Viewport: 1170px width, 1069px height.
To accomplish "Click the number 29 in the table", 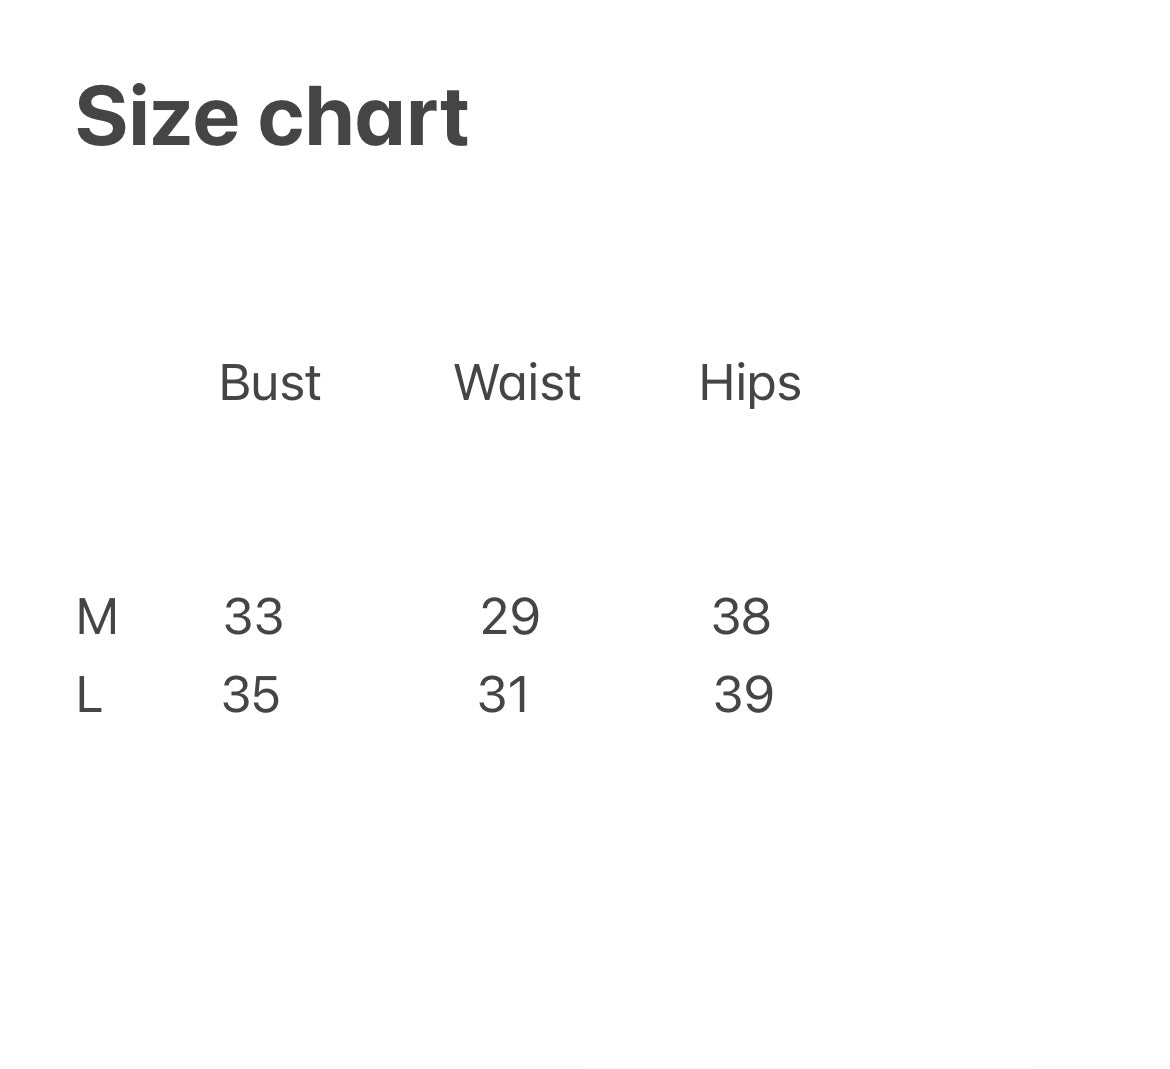I will (510, 616).
